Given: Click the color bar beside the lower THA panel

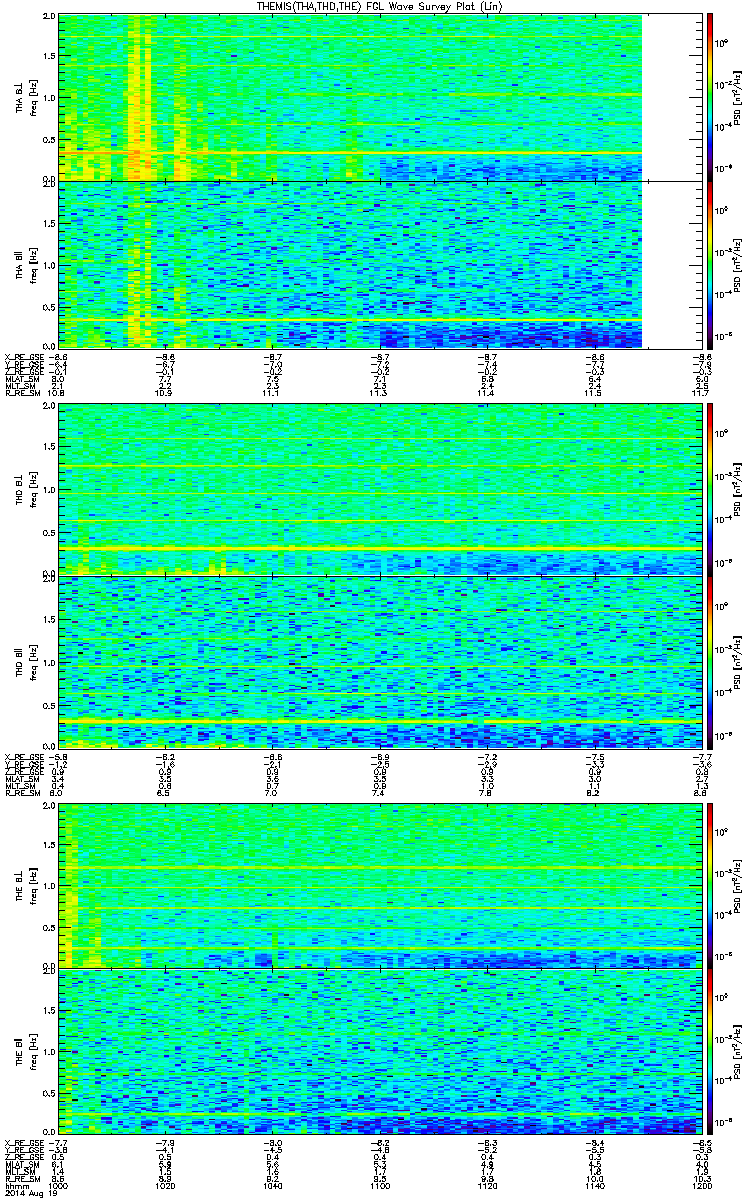Looking at the screenshot, I should tap(710, 264).
